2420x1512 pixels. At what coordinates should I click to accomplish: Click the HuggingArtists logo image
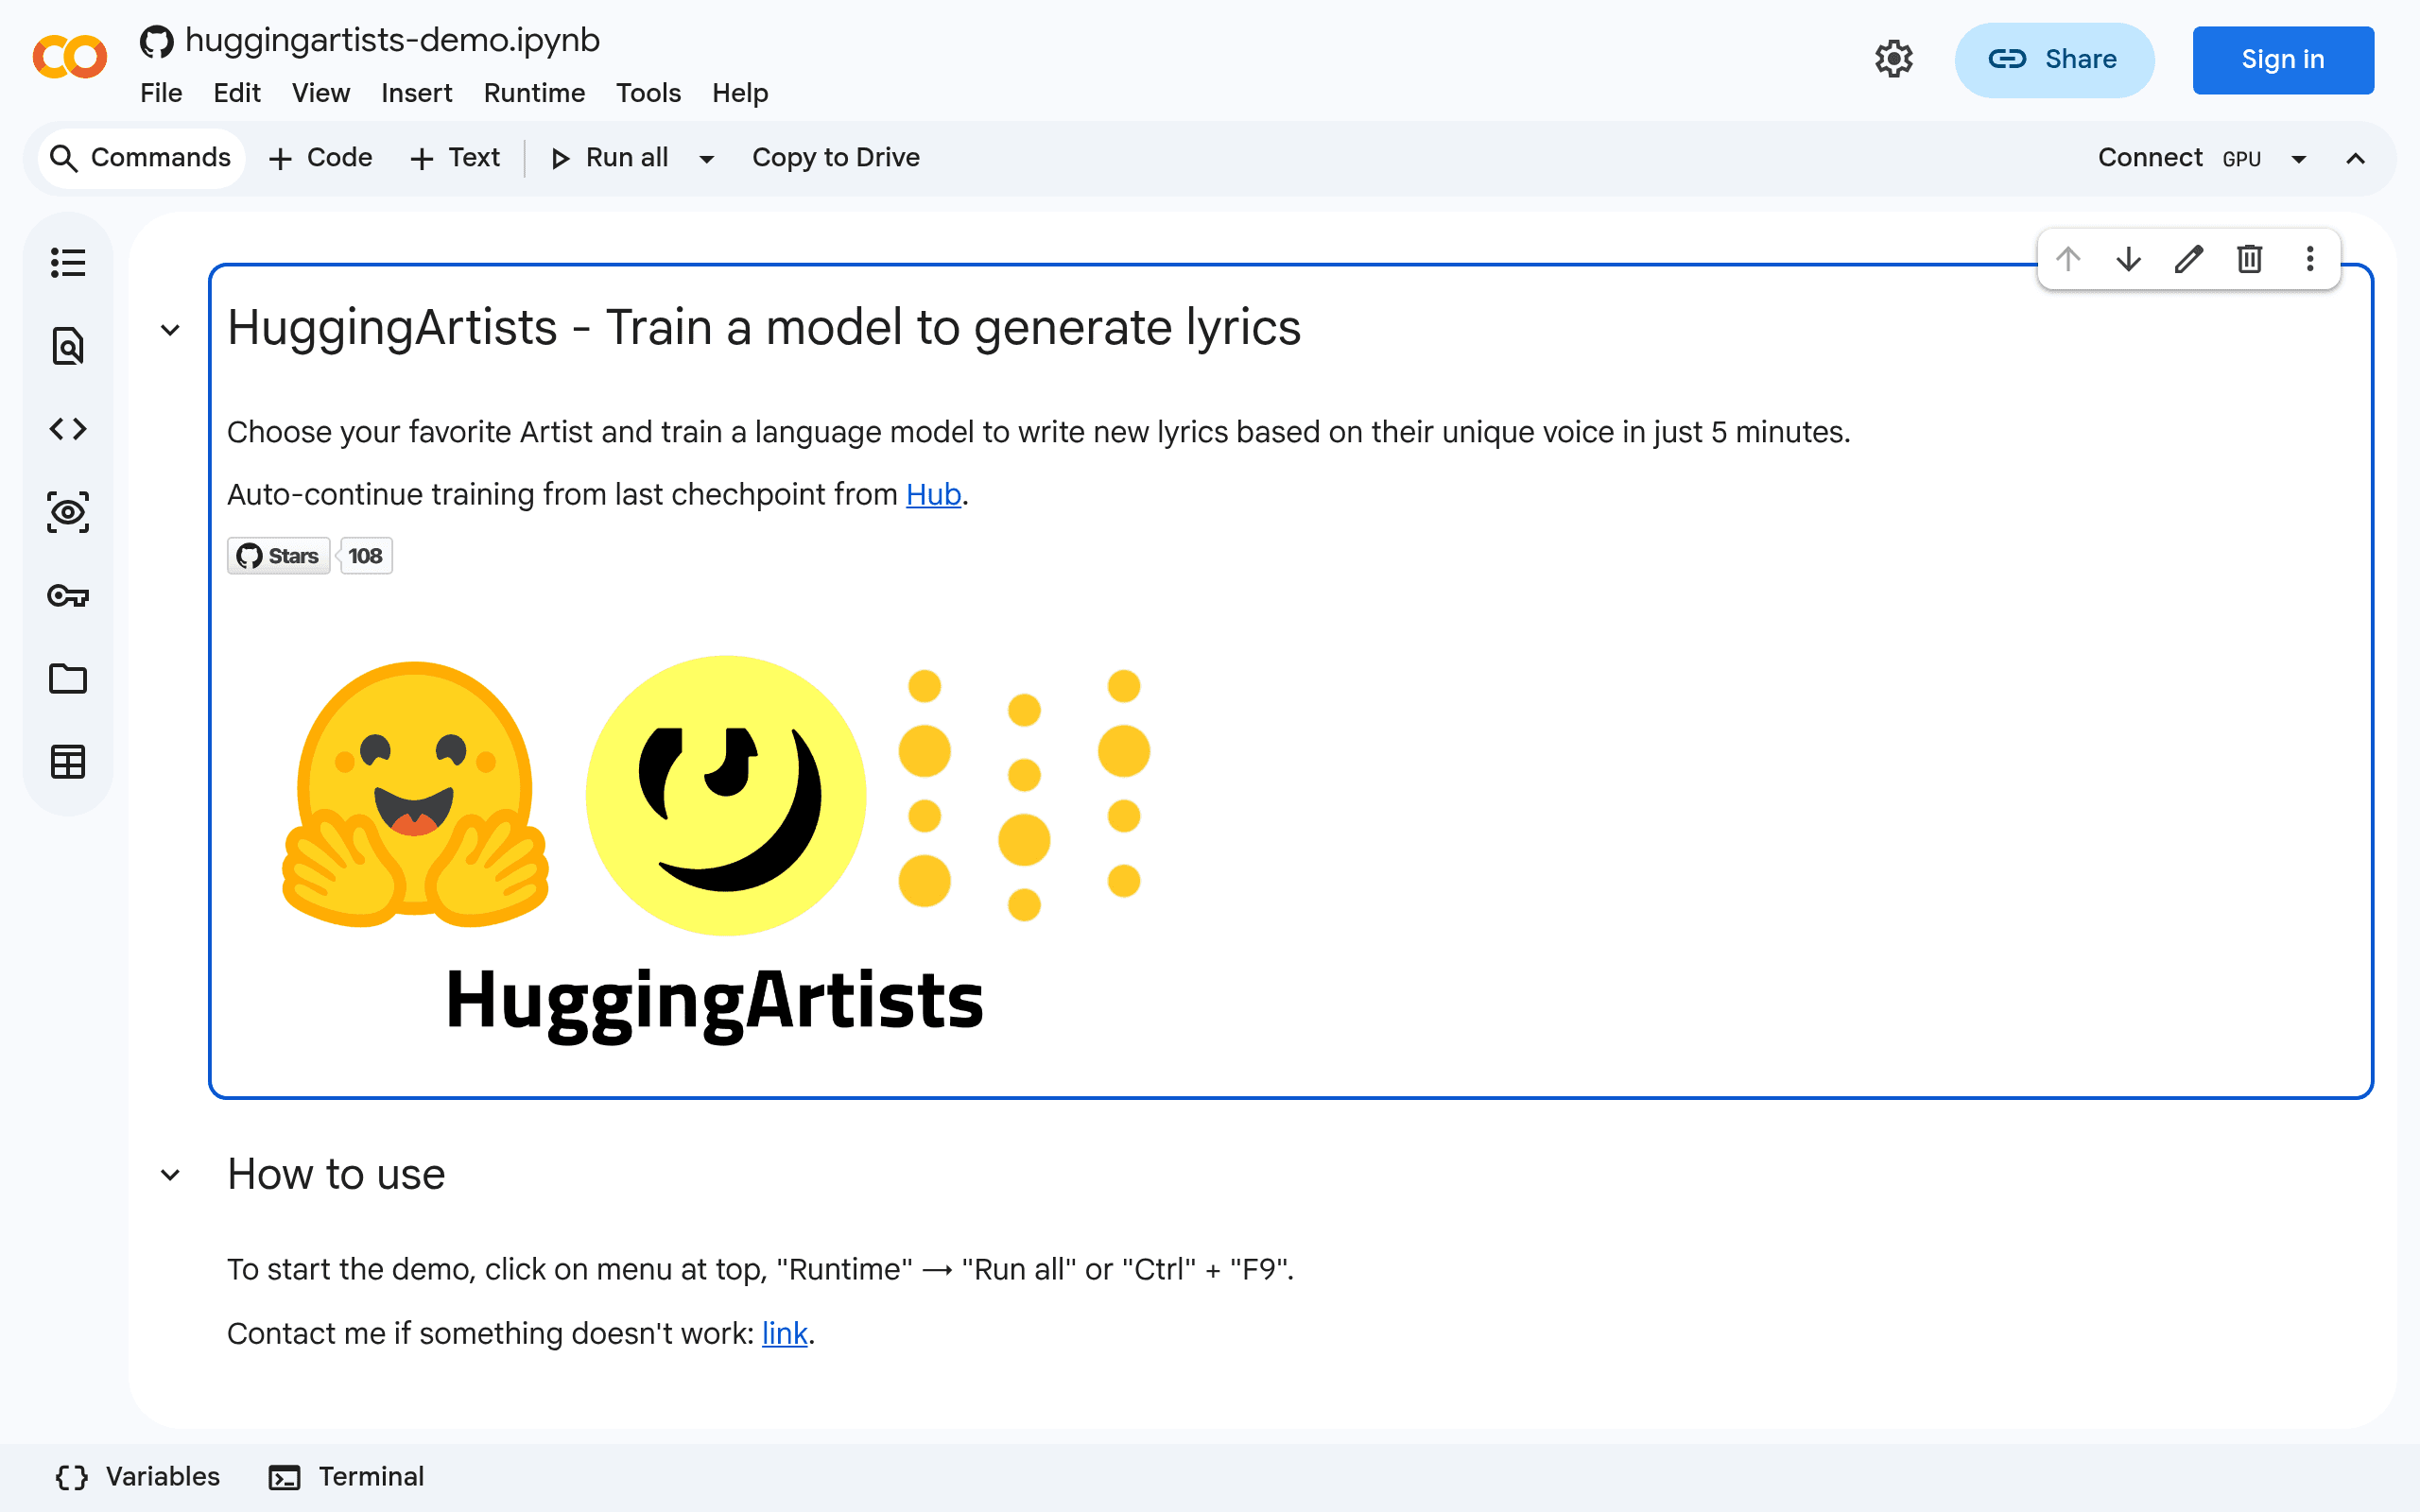point(716,848)
